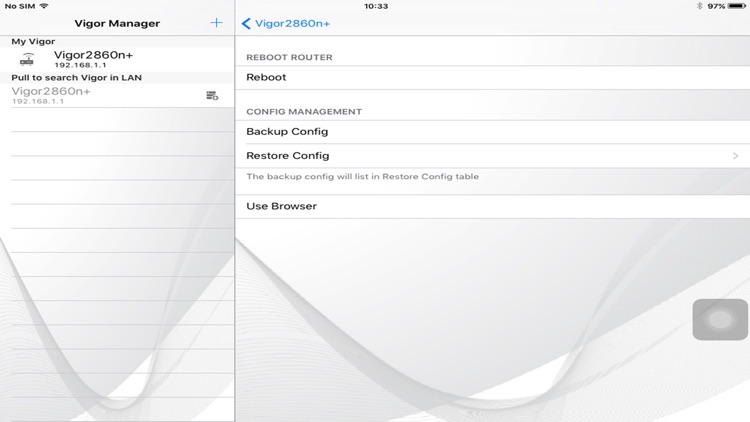Open the Restore Config row
750x422 pixels.
pyautogui.click(x=288, y=156)
